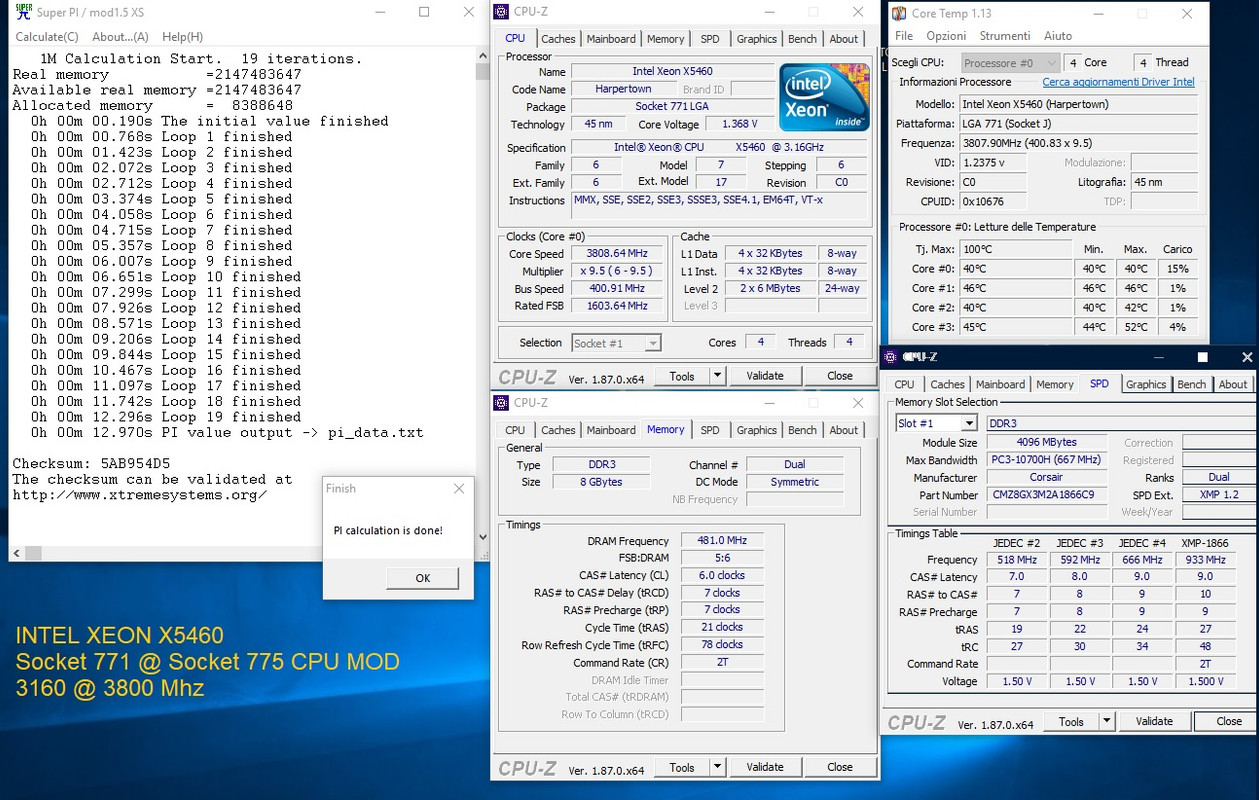Open Bench tab in CPU-Z SPD window

(1191, 384)
